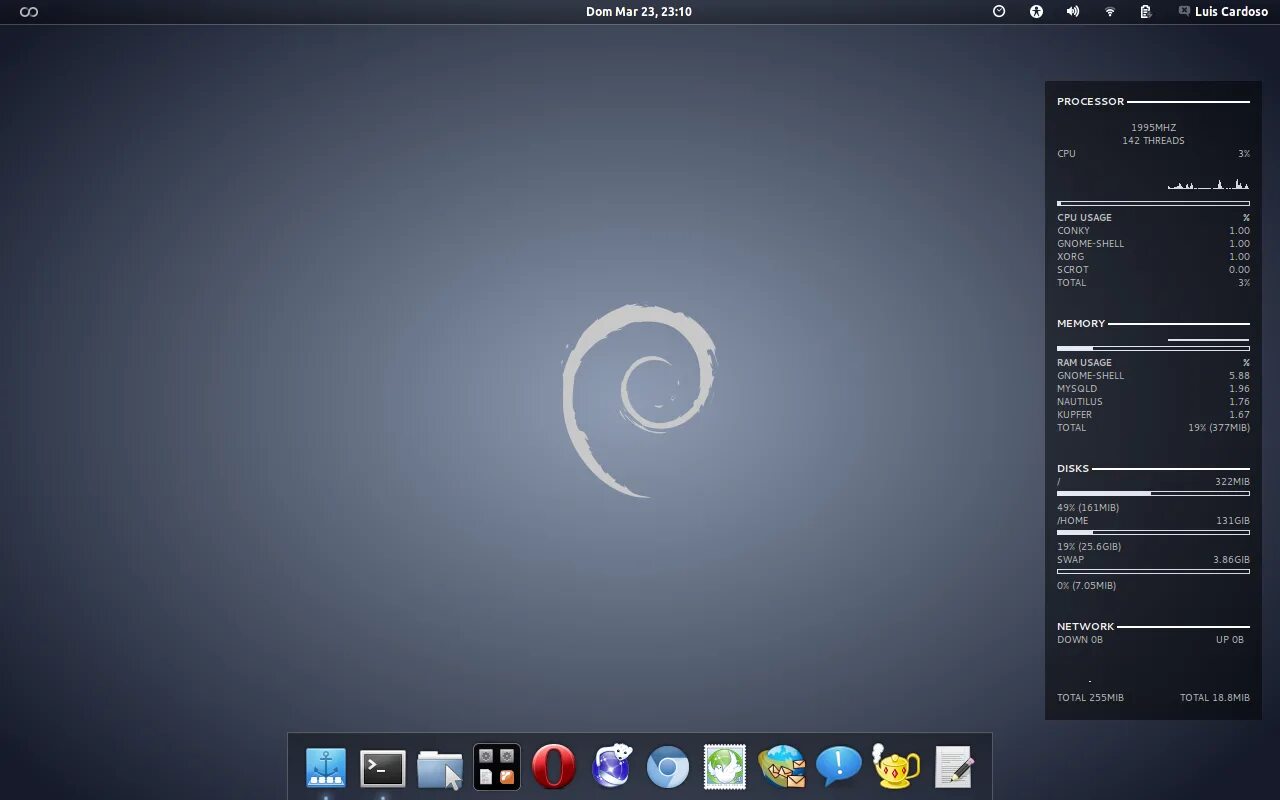The width and height of the screenshot is (1280, 800).
Task: Launch the Opera browser
Action: pos(554,767)
